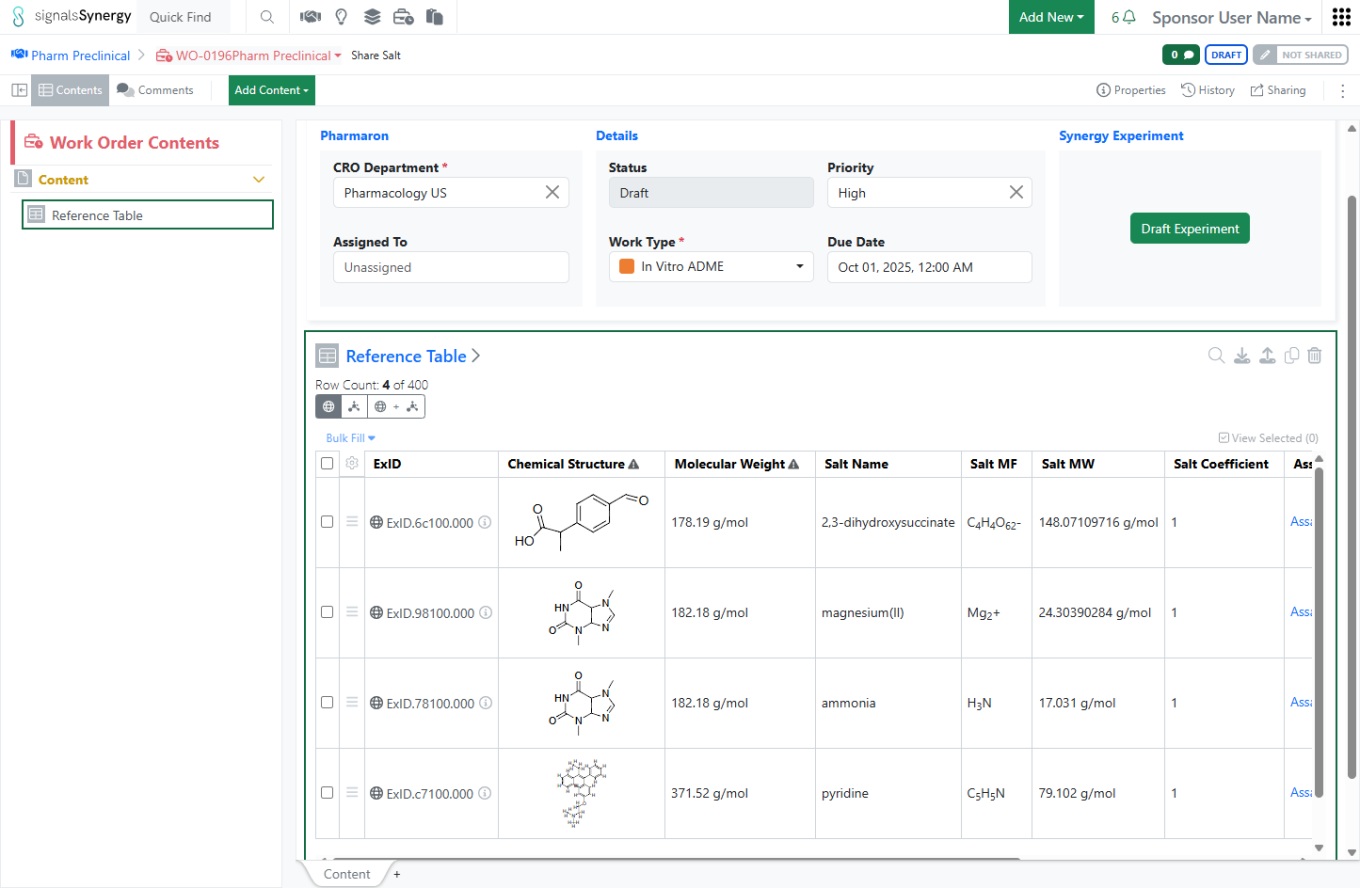
Task: Click the info icon next to ExID.6c100.000
Action: pos(485,522)
